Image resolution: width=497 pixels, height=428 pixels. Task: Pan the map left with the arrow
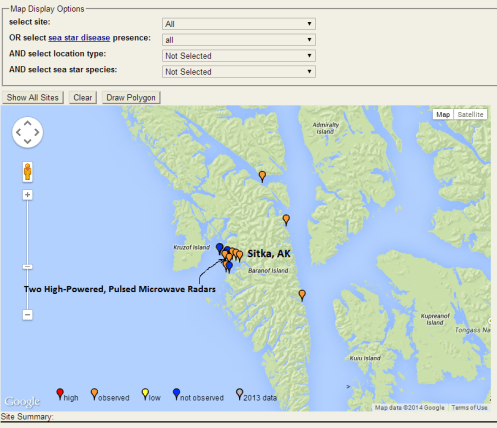(x=18, y=132)
